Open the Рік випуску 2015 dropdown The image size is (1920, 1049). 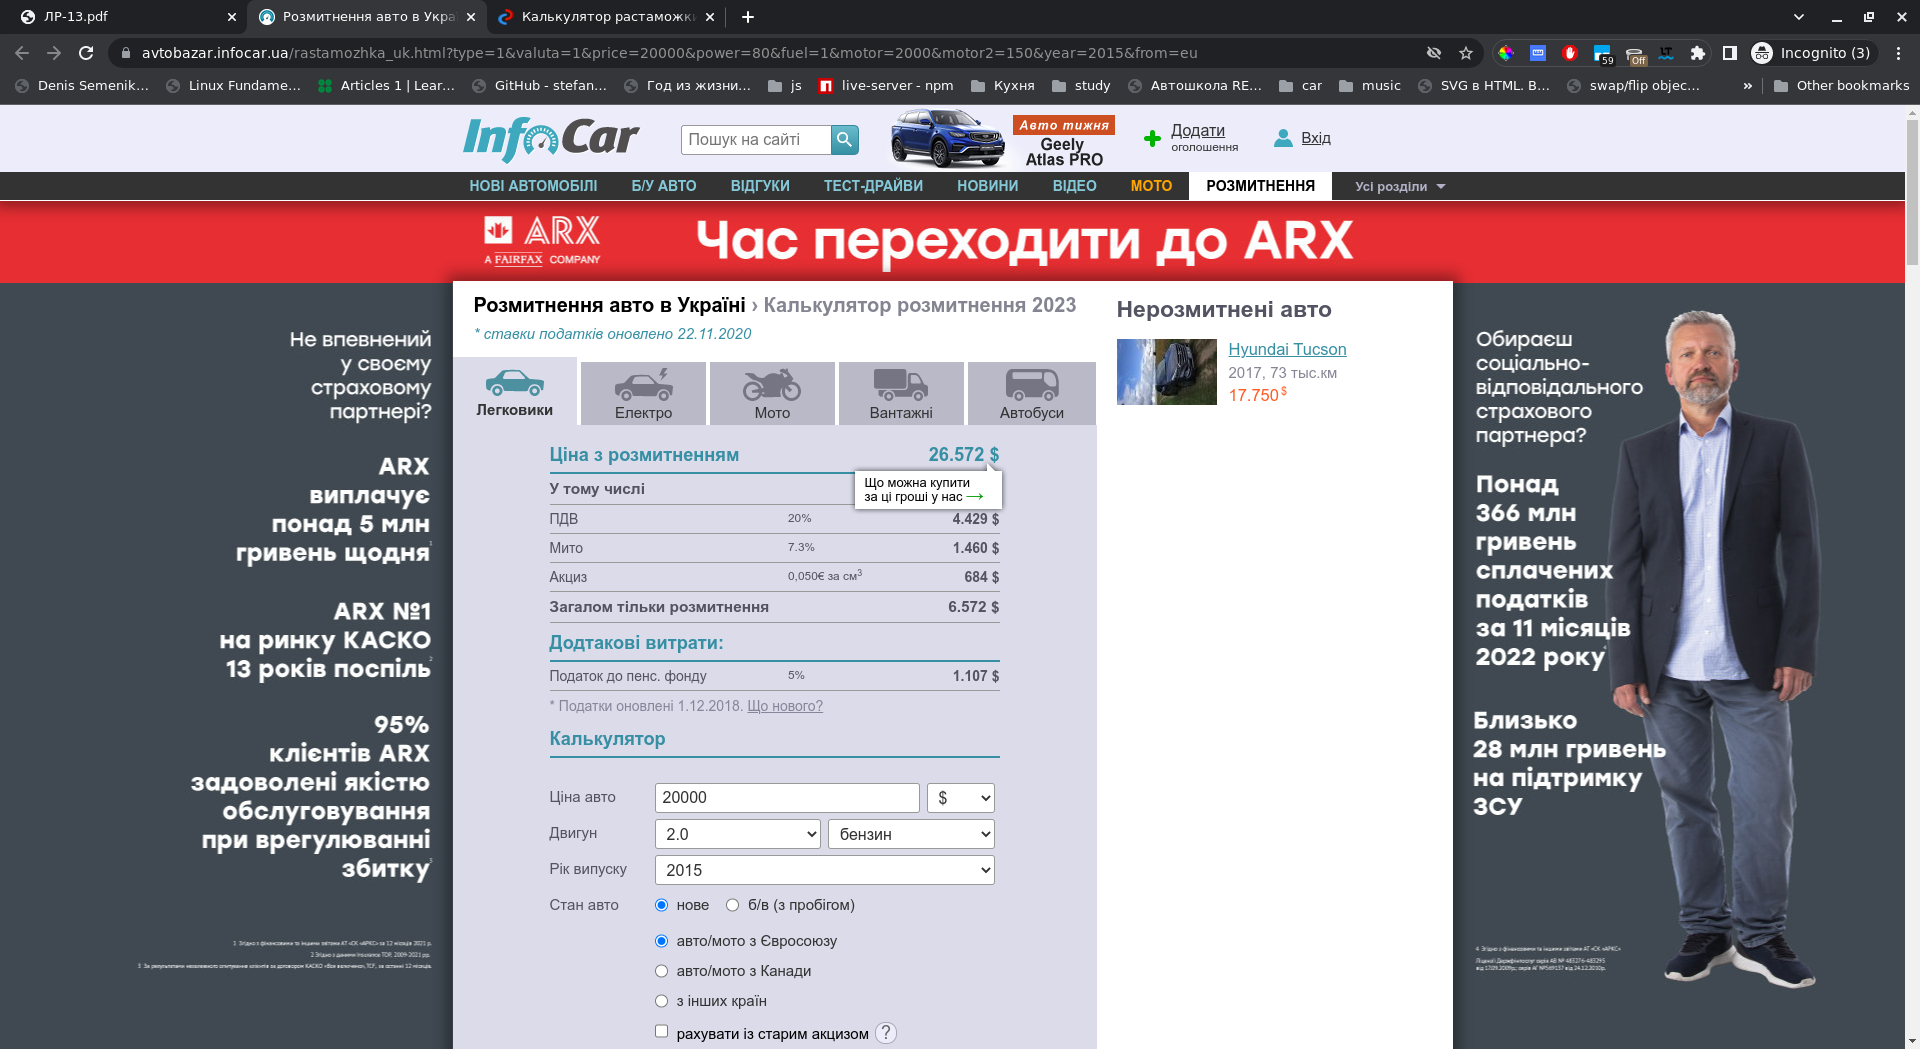pos(824,870)
